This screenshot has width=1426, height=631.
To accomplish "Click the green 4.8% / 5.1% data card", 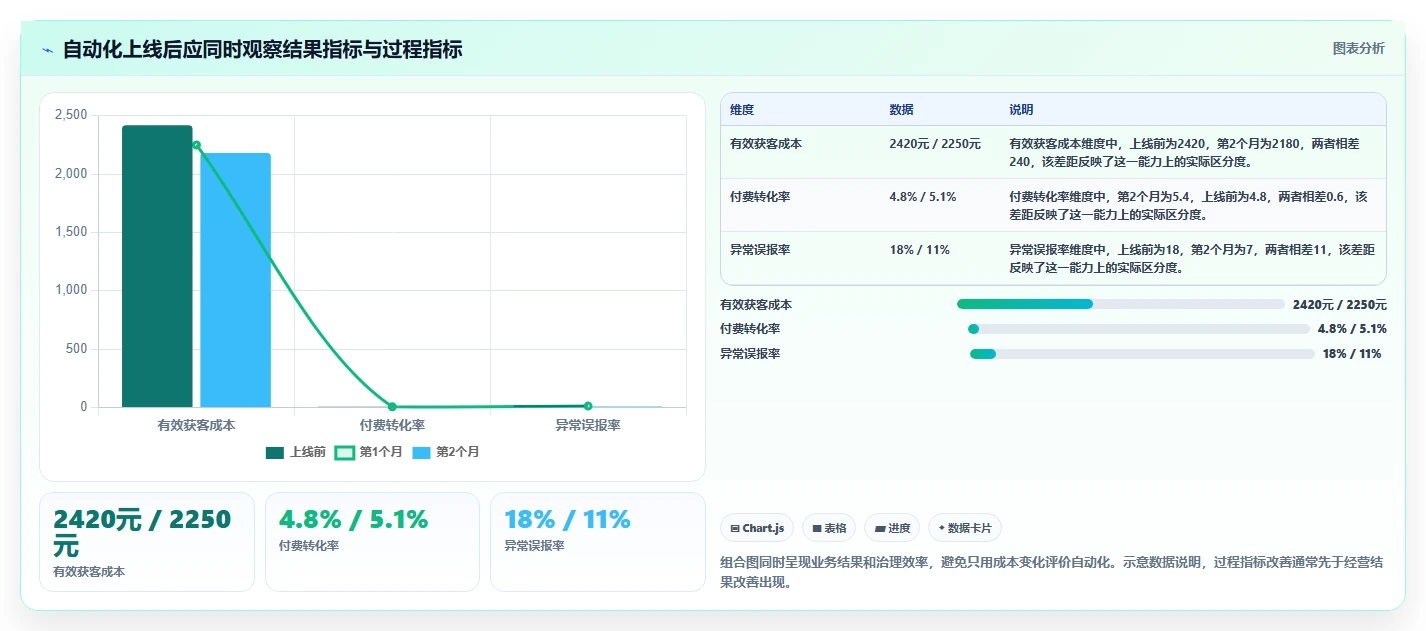I will (x=372, y=542).
